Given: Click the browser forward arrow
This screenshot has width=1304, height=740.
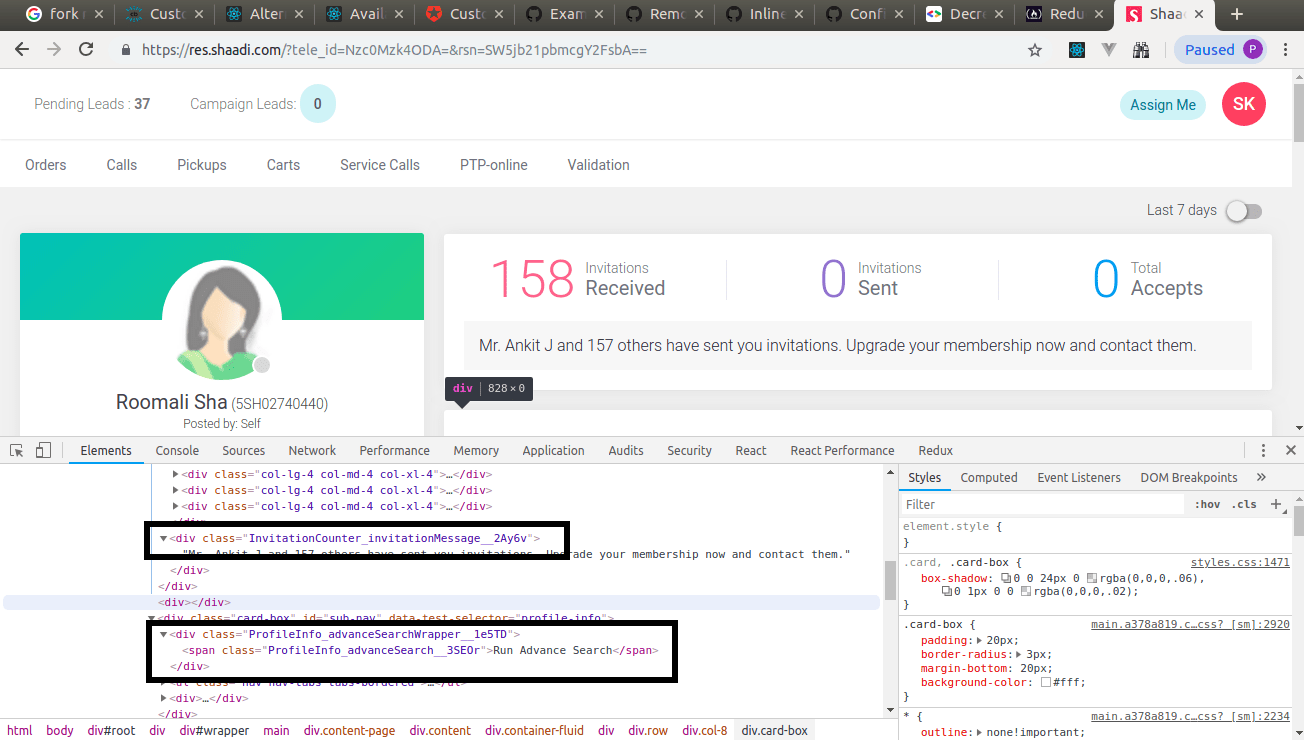Looking at the screenshot, I should (x=54, y=49).
